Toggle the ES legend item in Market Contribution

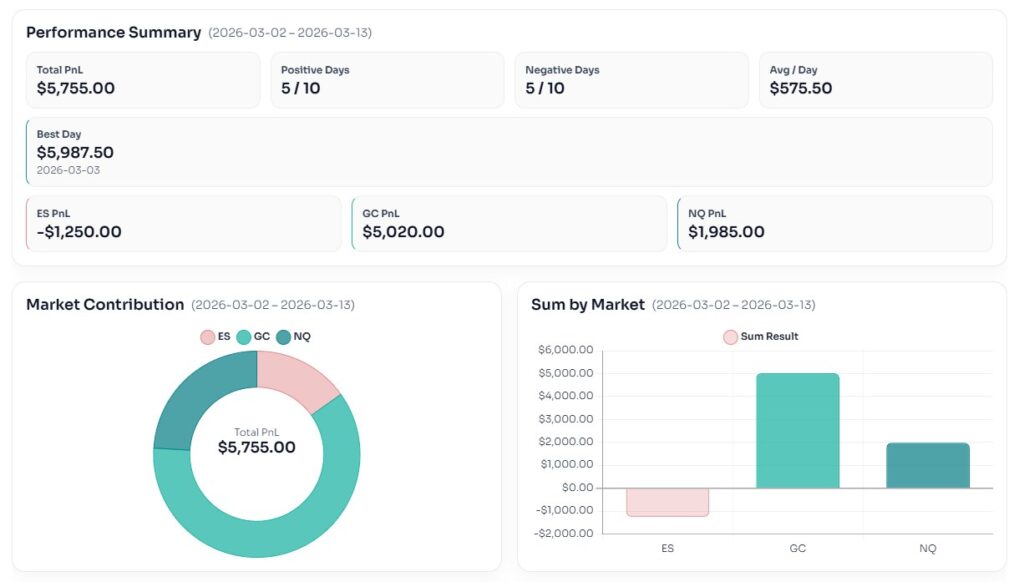[x=216, y=337]
